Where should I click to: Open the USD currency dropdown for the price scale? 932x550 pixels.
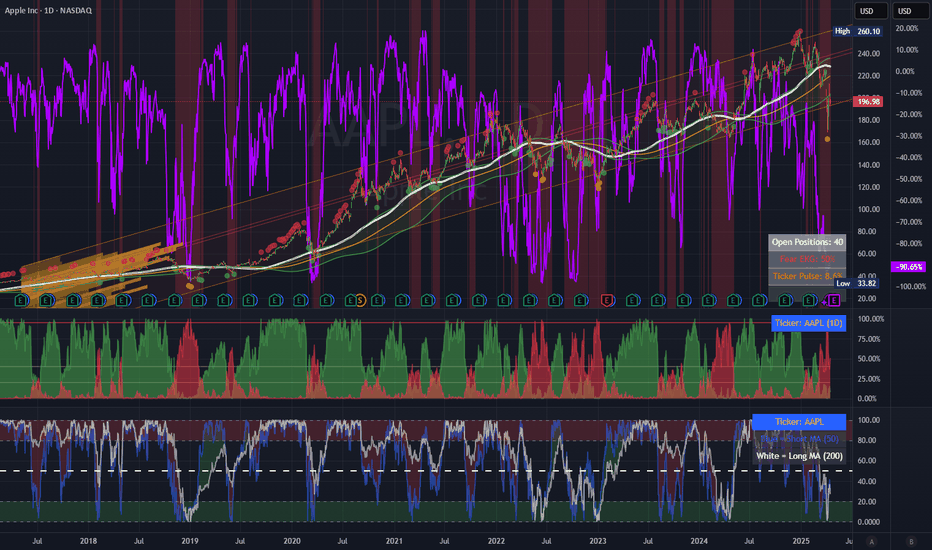point(871,11)
